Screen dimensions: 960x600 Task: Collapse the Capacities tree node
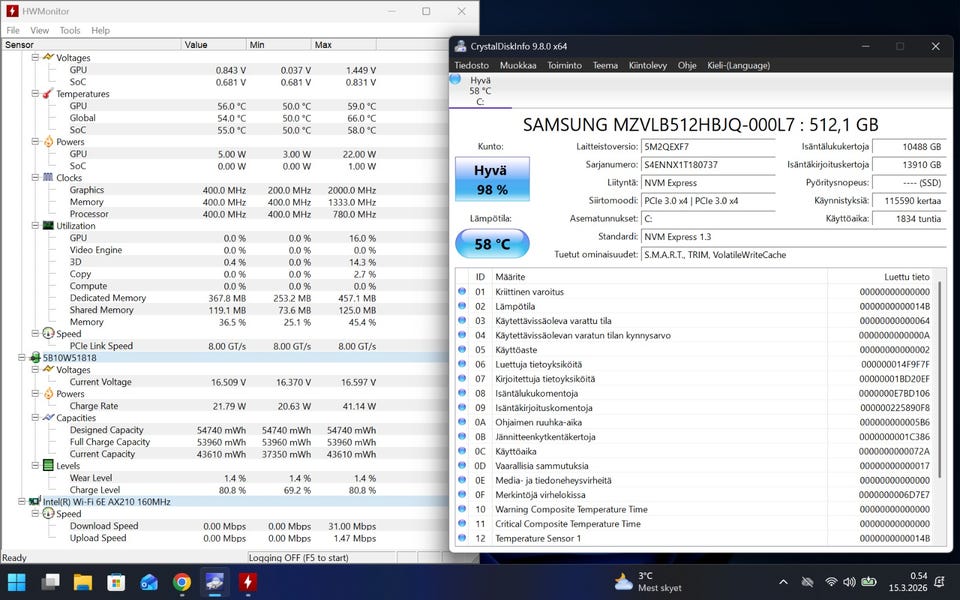point(35,418)
